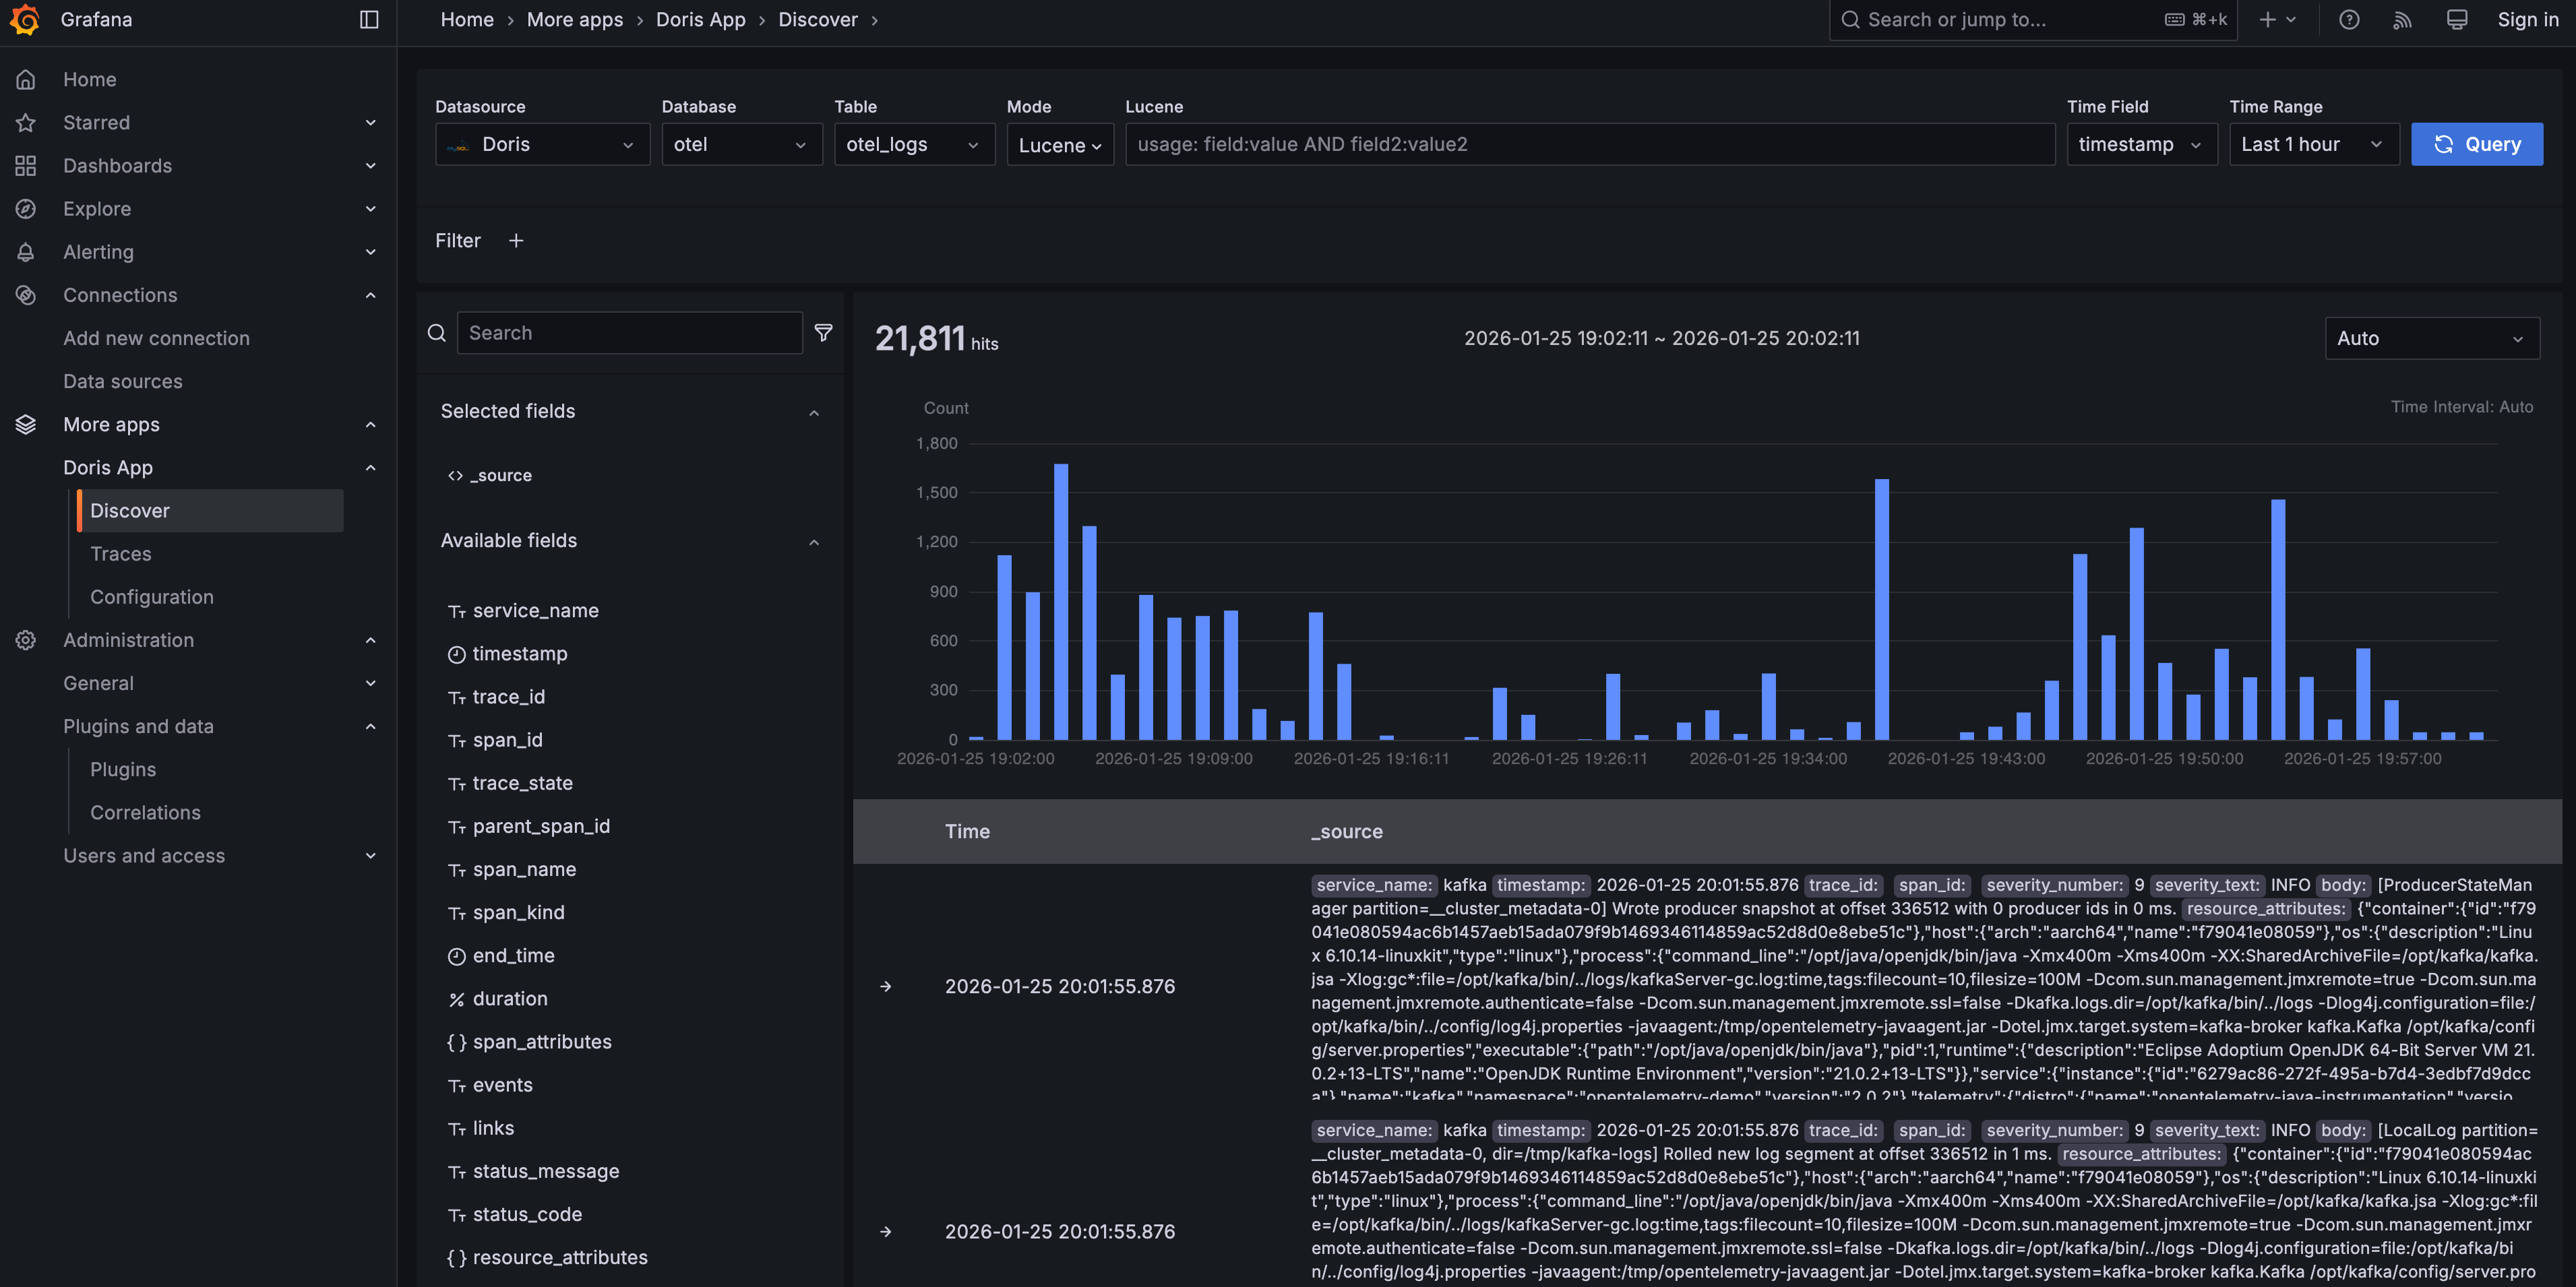Open the Time Field timestamp dropdown
Viewport: 2576px width, 1287px height.
[2142, 144]
